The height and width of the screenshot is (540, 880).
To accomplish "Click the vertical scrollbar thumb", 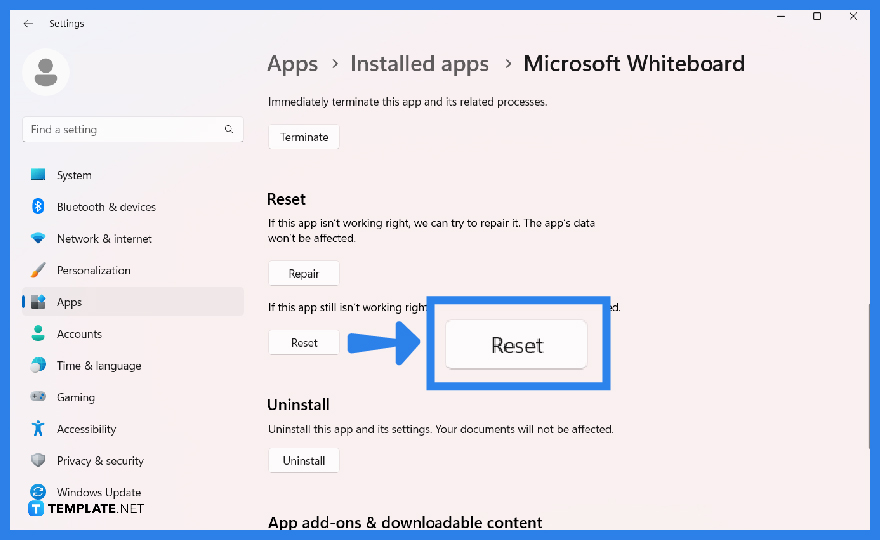I will click(868, 377).
